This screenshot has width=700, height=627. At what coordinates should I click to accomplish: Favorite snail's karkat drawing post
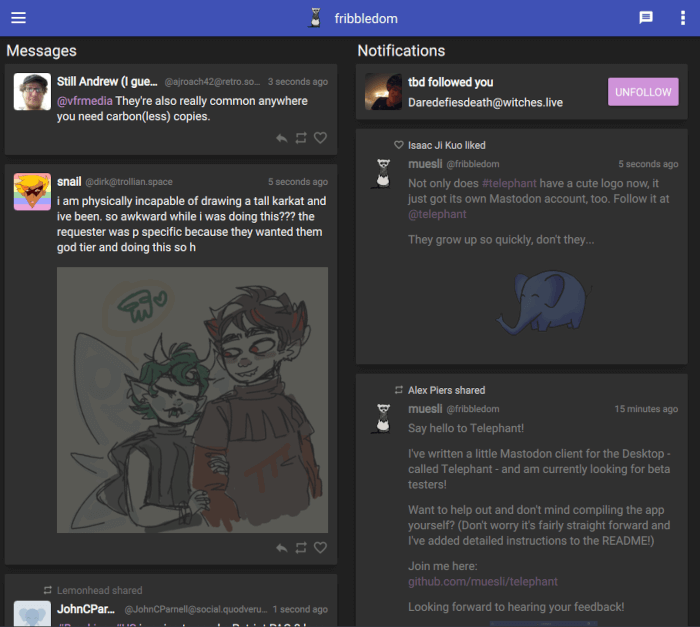tap(320, 548)
